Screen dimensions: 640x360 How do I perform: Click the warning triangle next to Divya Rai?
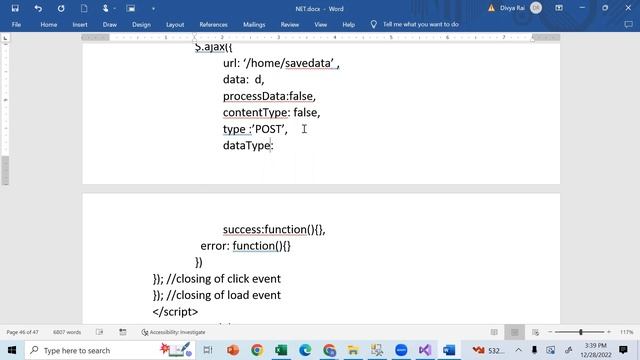tap(491, 8)
